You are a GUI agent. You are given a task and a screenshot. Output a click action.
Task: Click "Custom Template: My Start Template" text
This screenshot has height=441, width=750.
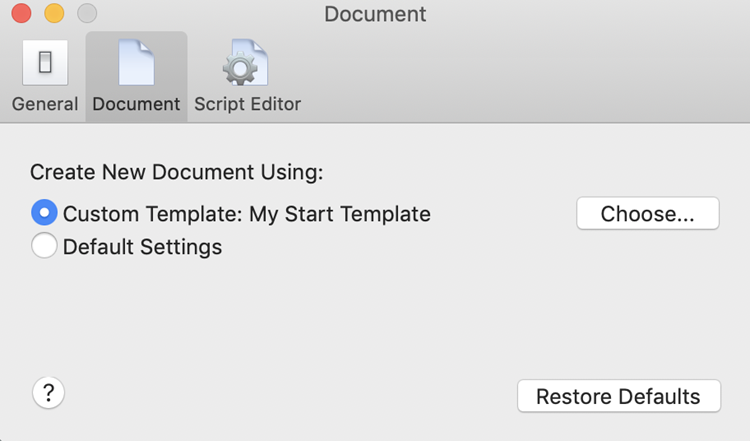point(246,213)
